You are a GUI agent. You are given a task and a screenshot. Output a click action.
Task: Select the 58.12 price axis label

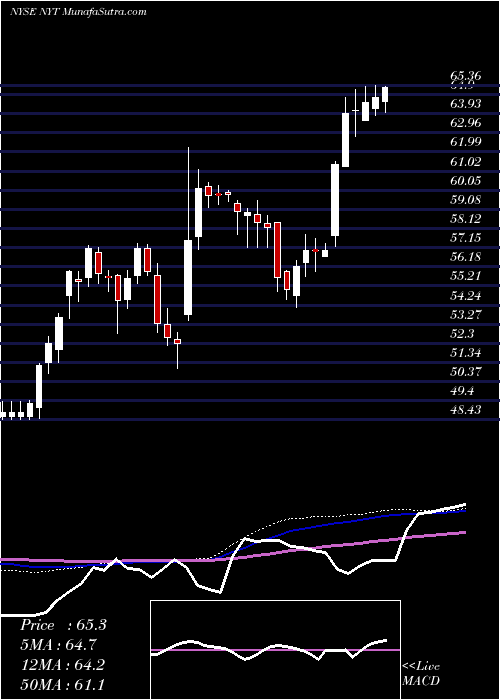coord(466,218)
